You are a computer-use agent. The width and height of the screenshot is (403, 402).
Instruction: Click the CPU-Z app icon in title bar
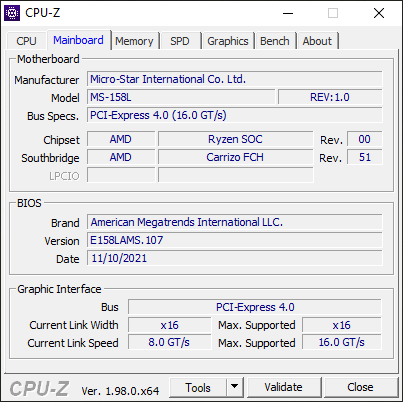click(12, 13)
